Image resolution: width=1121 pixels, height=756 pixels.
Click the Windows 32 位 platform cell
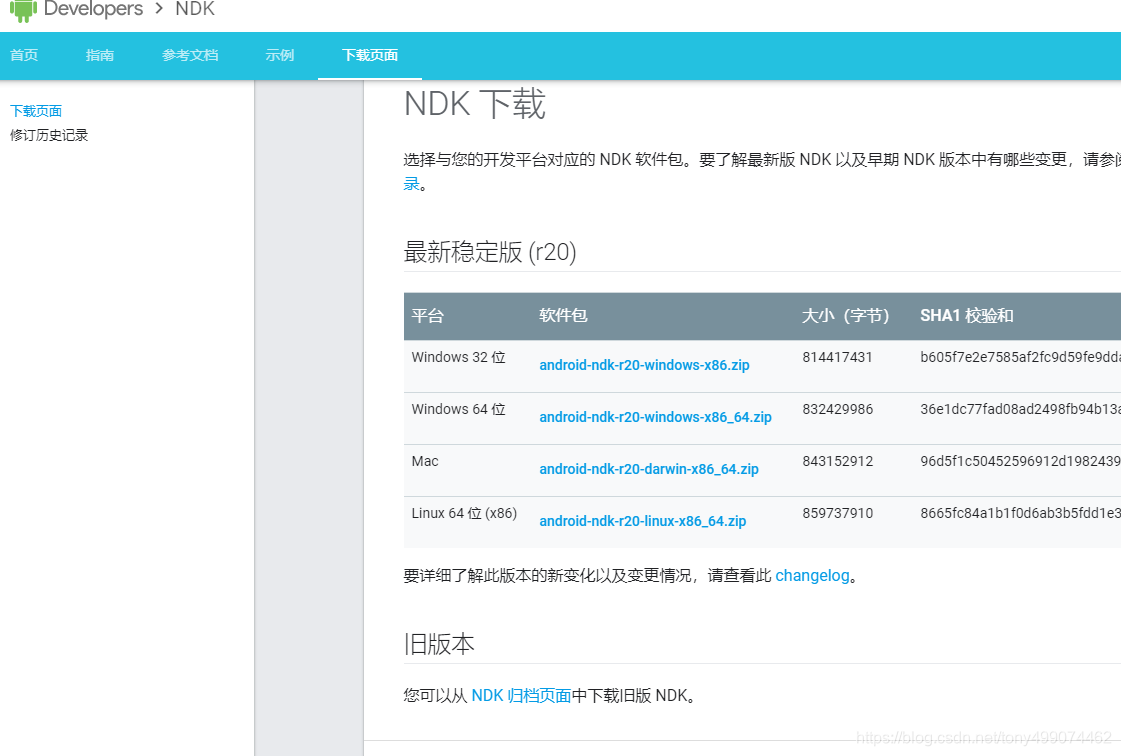point(458,357)
